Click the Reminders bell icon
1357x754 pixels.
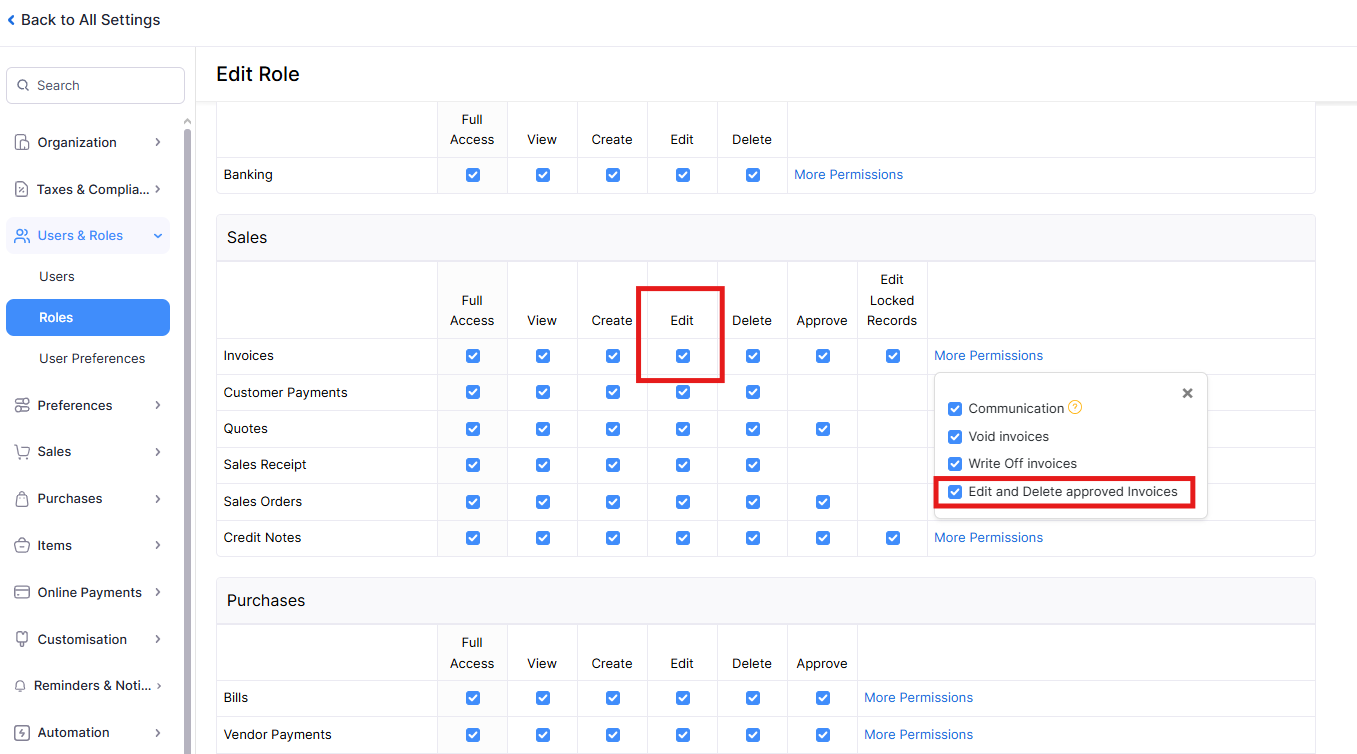tap(21, 685)
